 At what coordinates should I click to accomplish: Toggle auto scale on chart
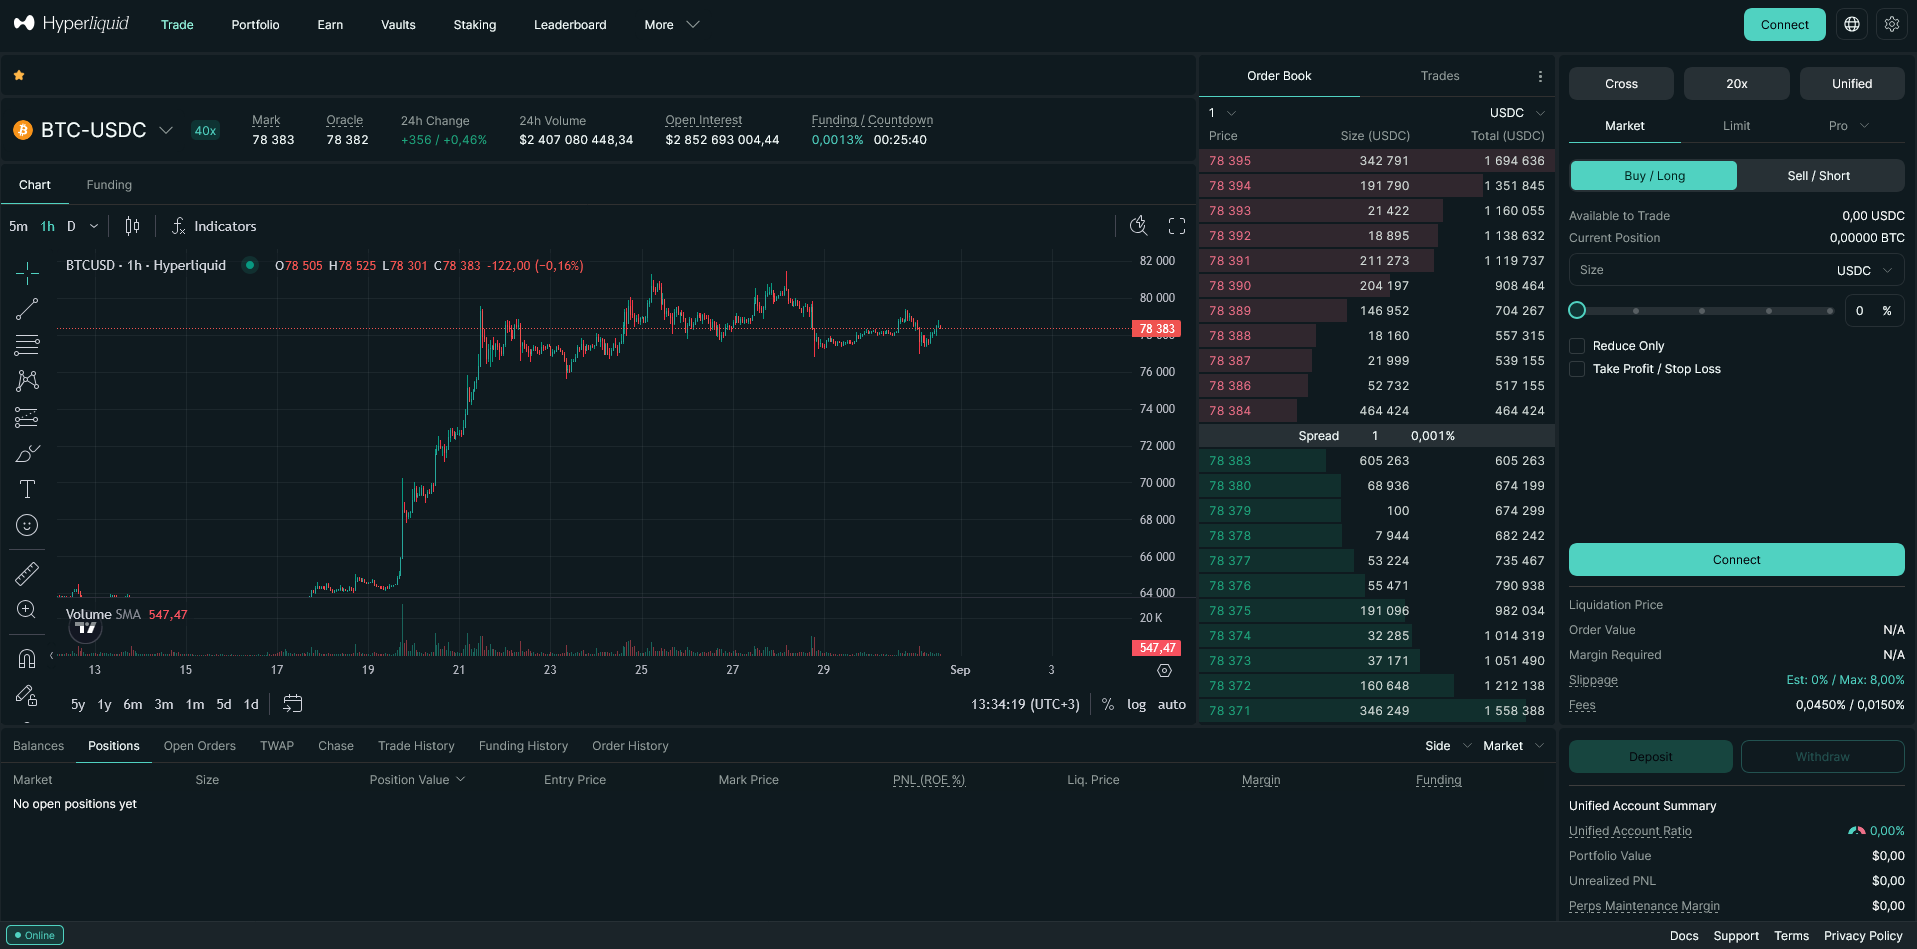[1172, 704]
